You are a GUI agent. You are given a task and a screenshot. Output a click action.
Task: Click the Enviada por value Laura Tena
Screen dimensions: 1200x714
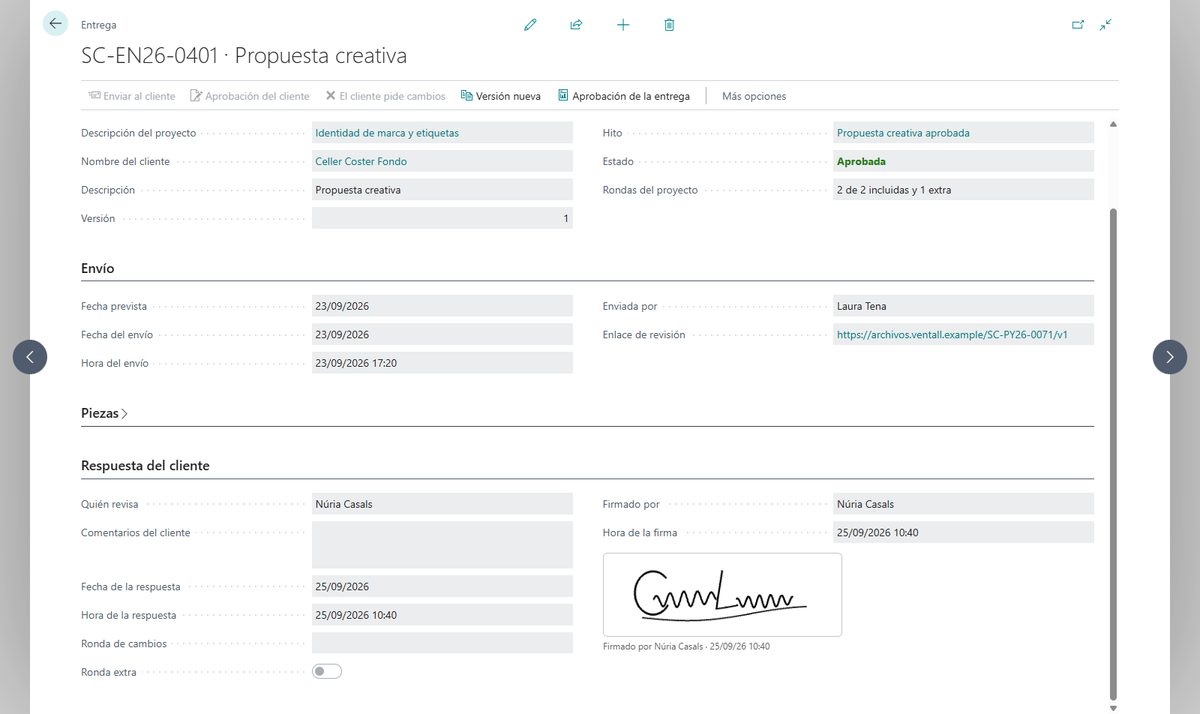(964, 306)
